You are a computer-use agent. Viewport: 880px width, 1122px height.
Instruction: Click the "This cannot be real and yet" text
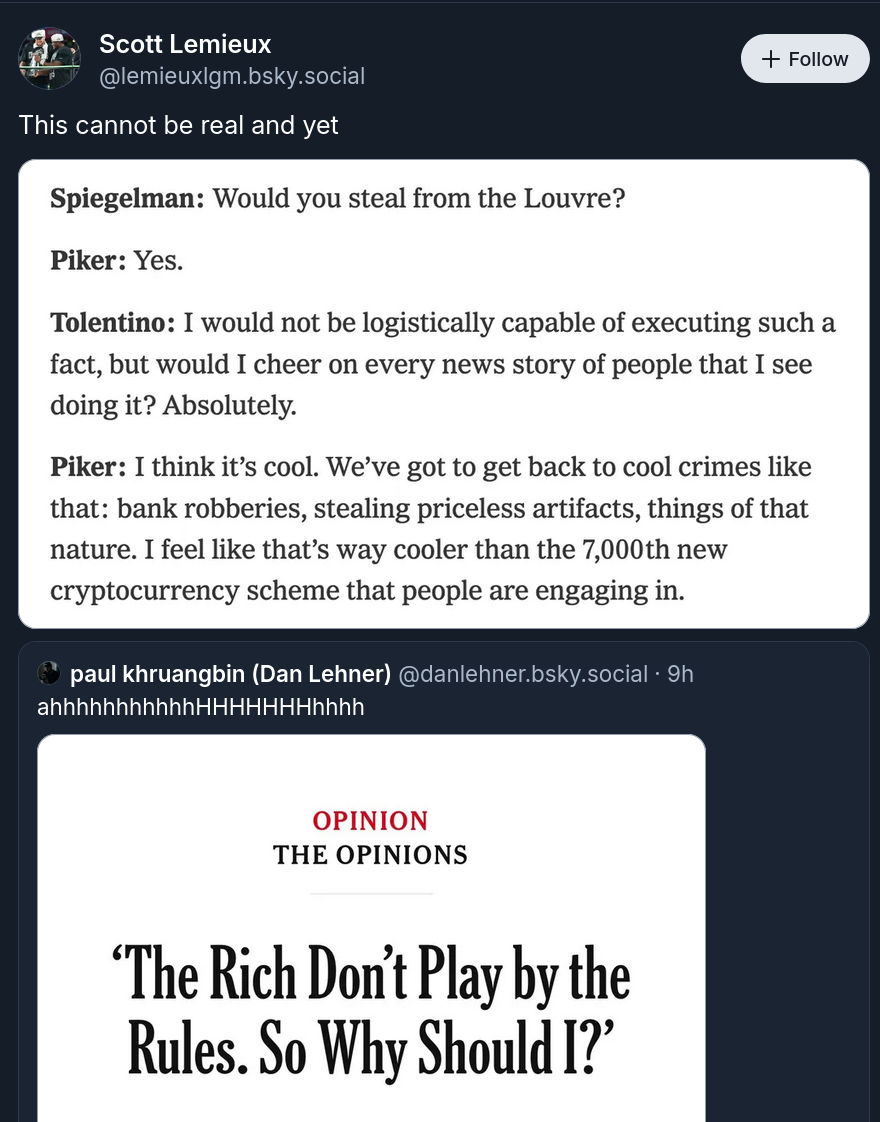179,125
